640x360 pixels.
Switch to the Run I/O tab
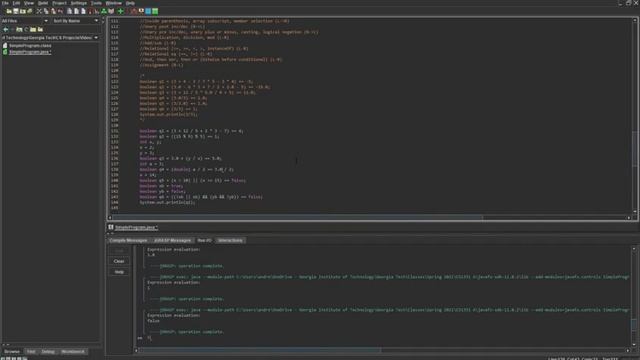204,240
